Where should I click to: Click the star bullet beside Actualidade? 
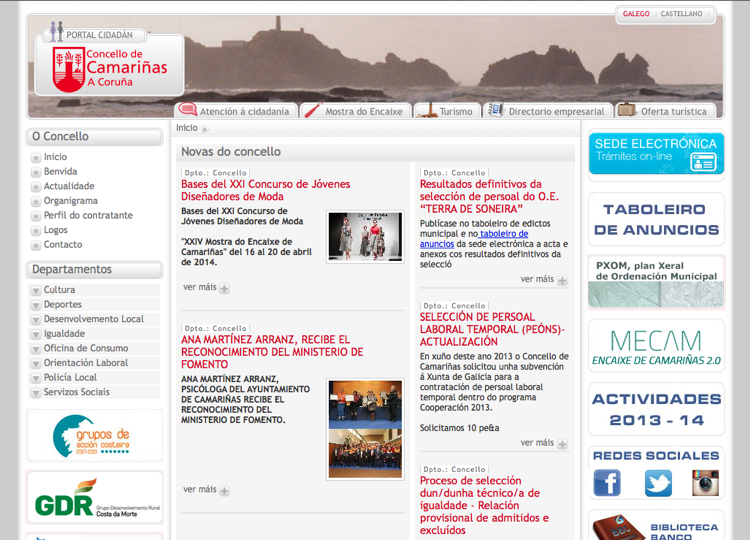[35, 187]
